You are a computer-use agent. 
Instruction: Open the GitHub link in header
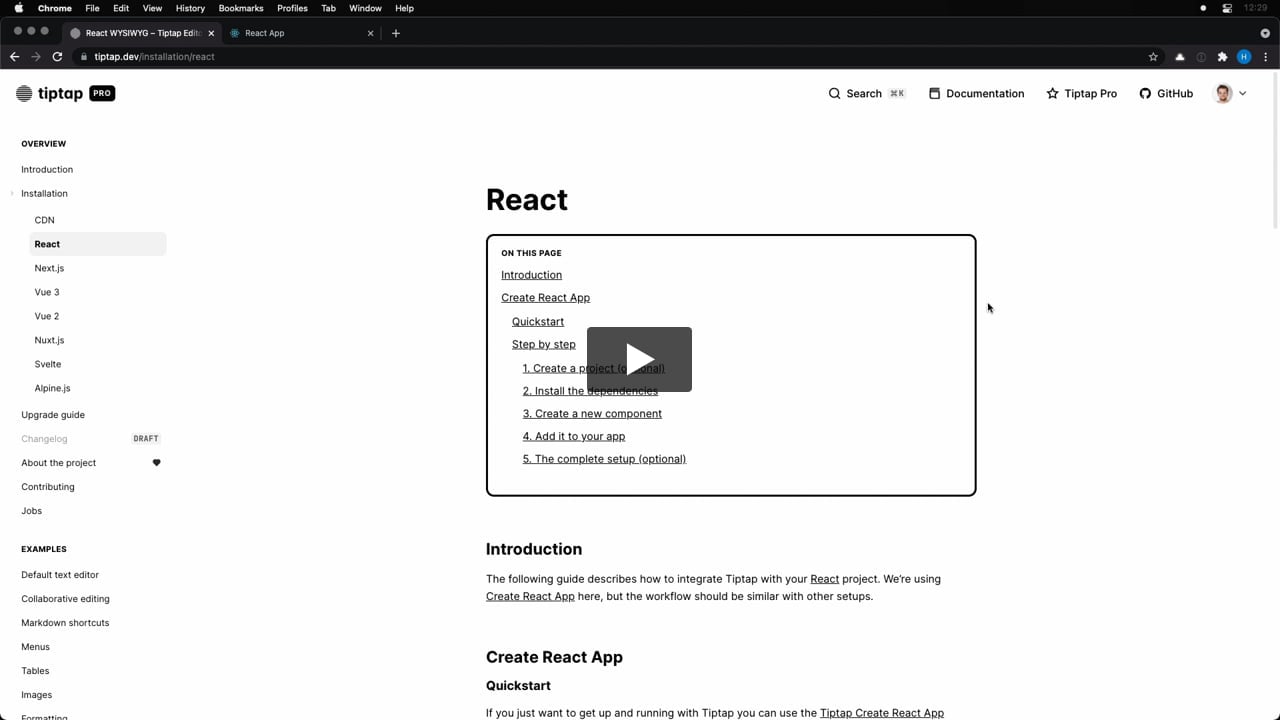click(x=1166, y=93)
